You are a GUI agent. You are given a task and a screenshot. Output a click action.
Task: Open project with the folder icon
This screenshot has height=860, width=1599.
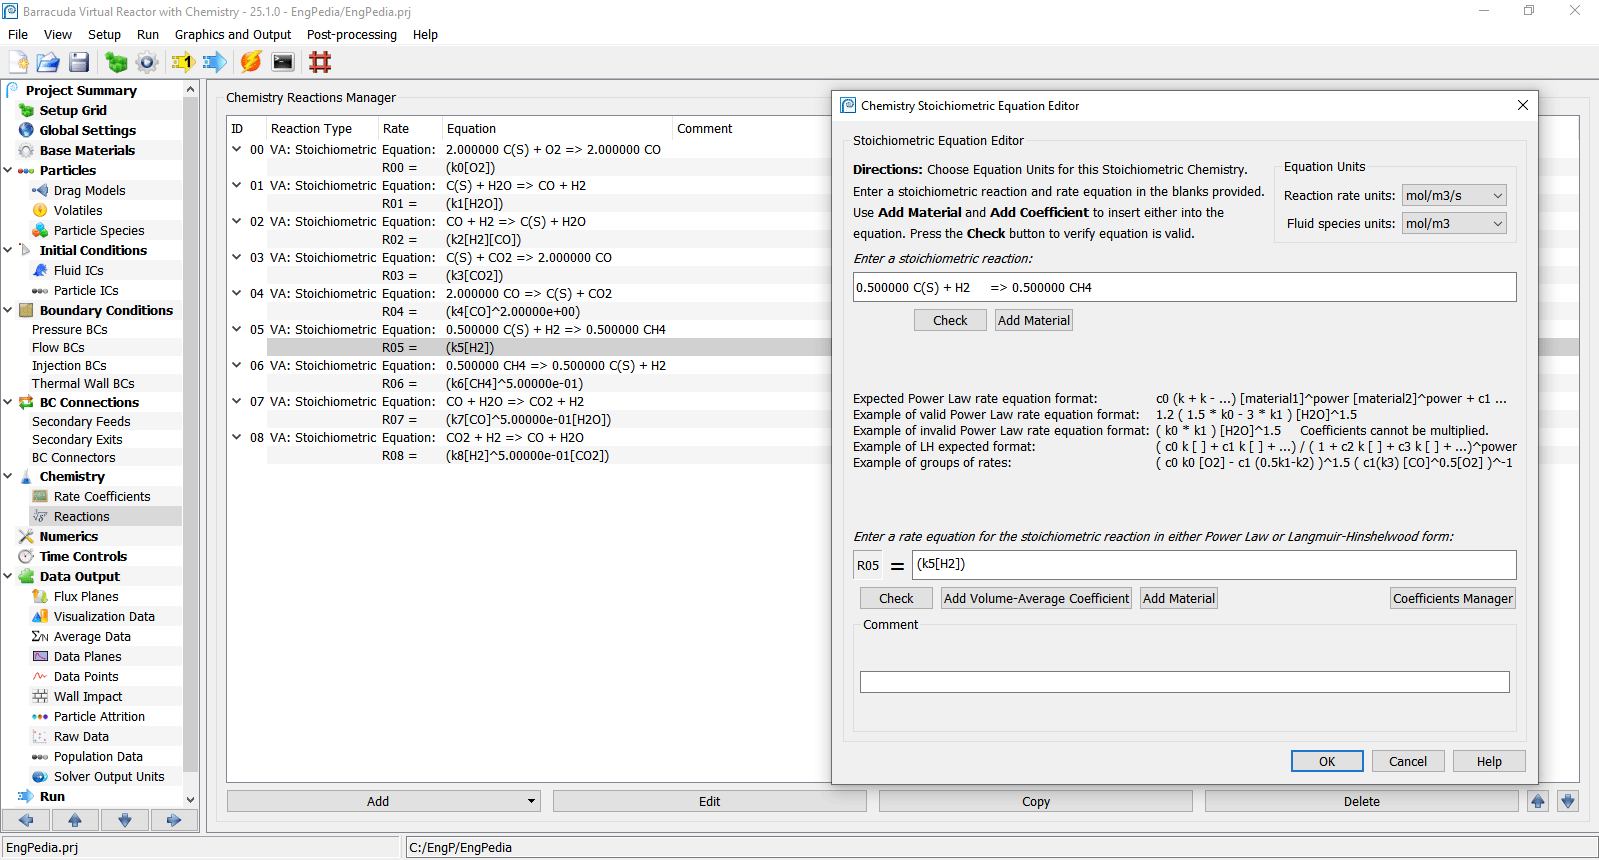(x=48, y=62)
